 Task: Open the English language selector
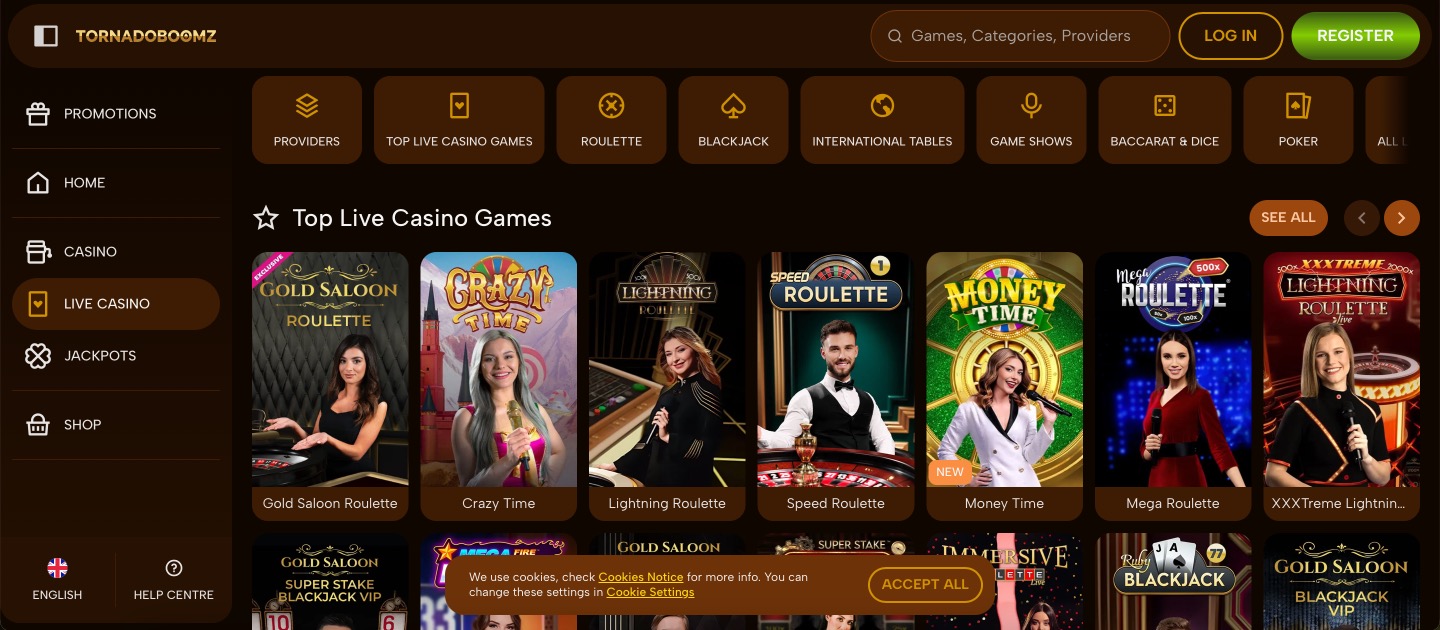pos(58,580)
